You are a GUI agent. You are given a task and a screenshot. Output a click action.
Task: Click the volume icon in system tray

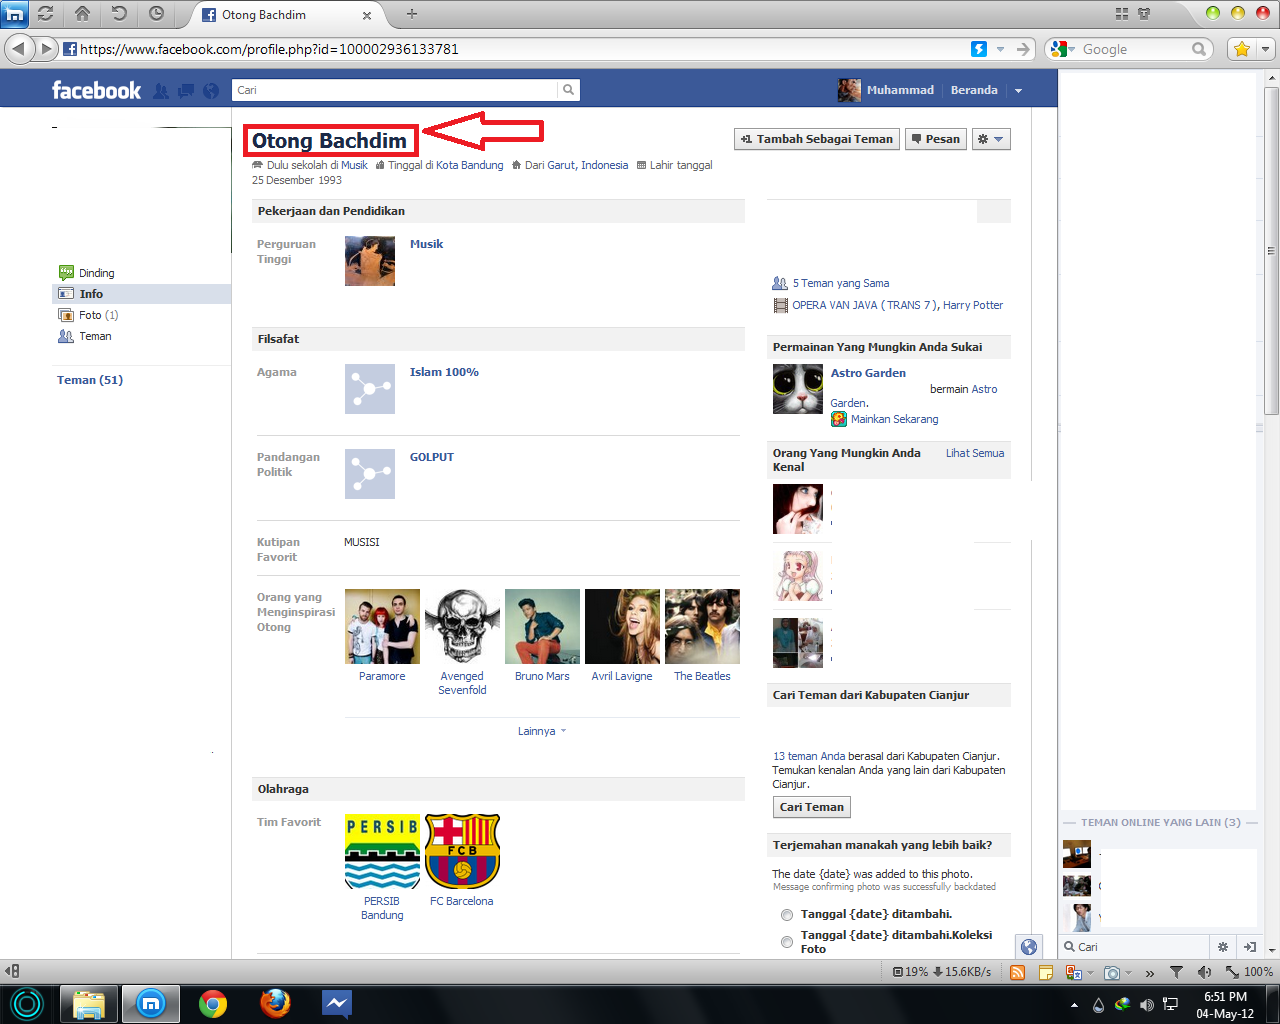1147,1005
